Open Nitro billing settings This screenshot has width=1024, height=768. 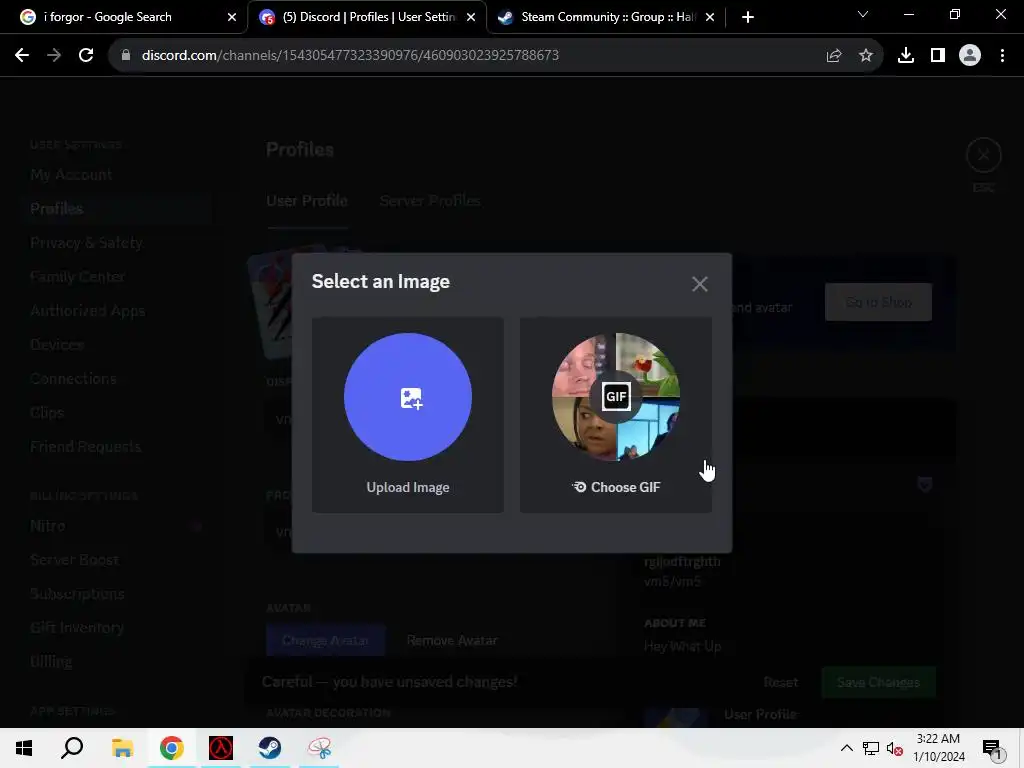(x=48, y=526)
